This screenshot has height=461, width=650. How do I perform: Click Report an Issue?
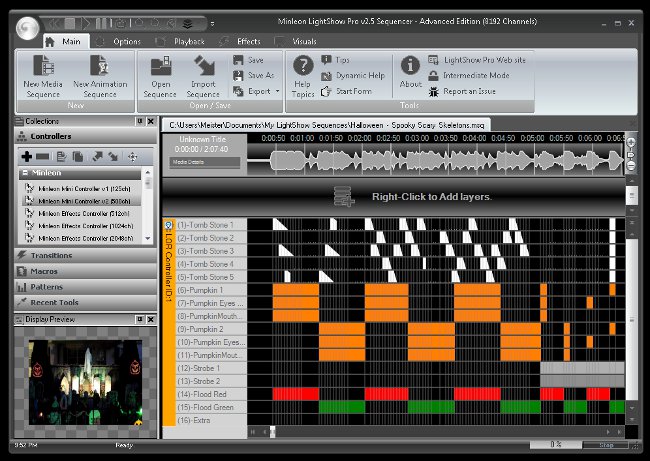tap(462, 91)
